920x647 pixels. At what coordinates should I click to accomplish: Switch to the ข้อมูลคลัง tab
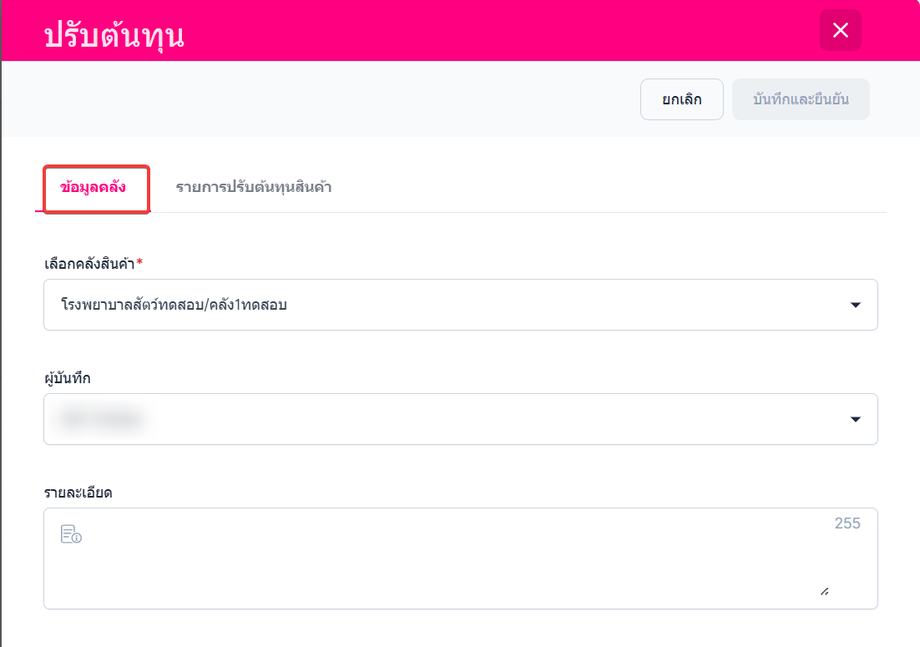[93, 187]
